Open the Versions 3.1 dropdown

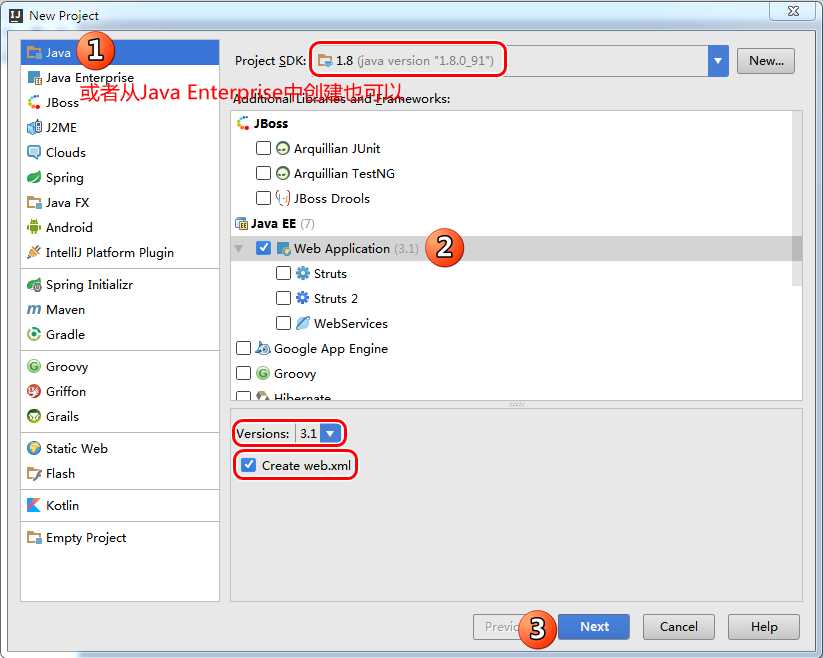[331, 433]
